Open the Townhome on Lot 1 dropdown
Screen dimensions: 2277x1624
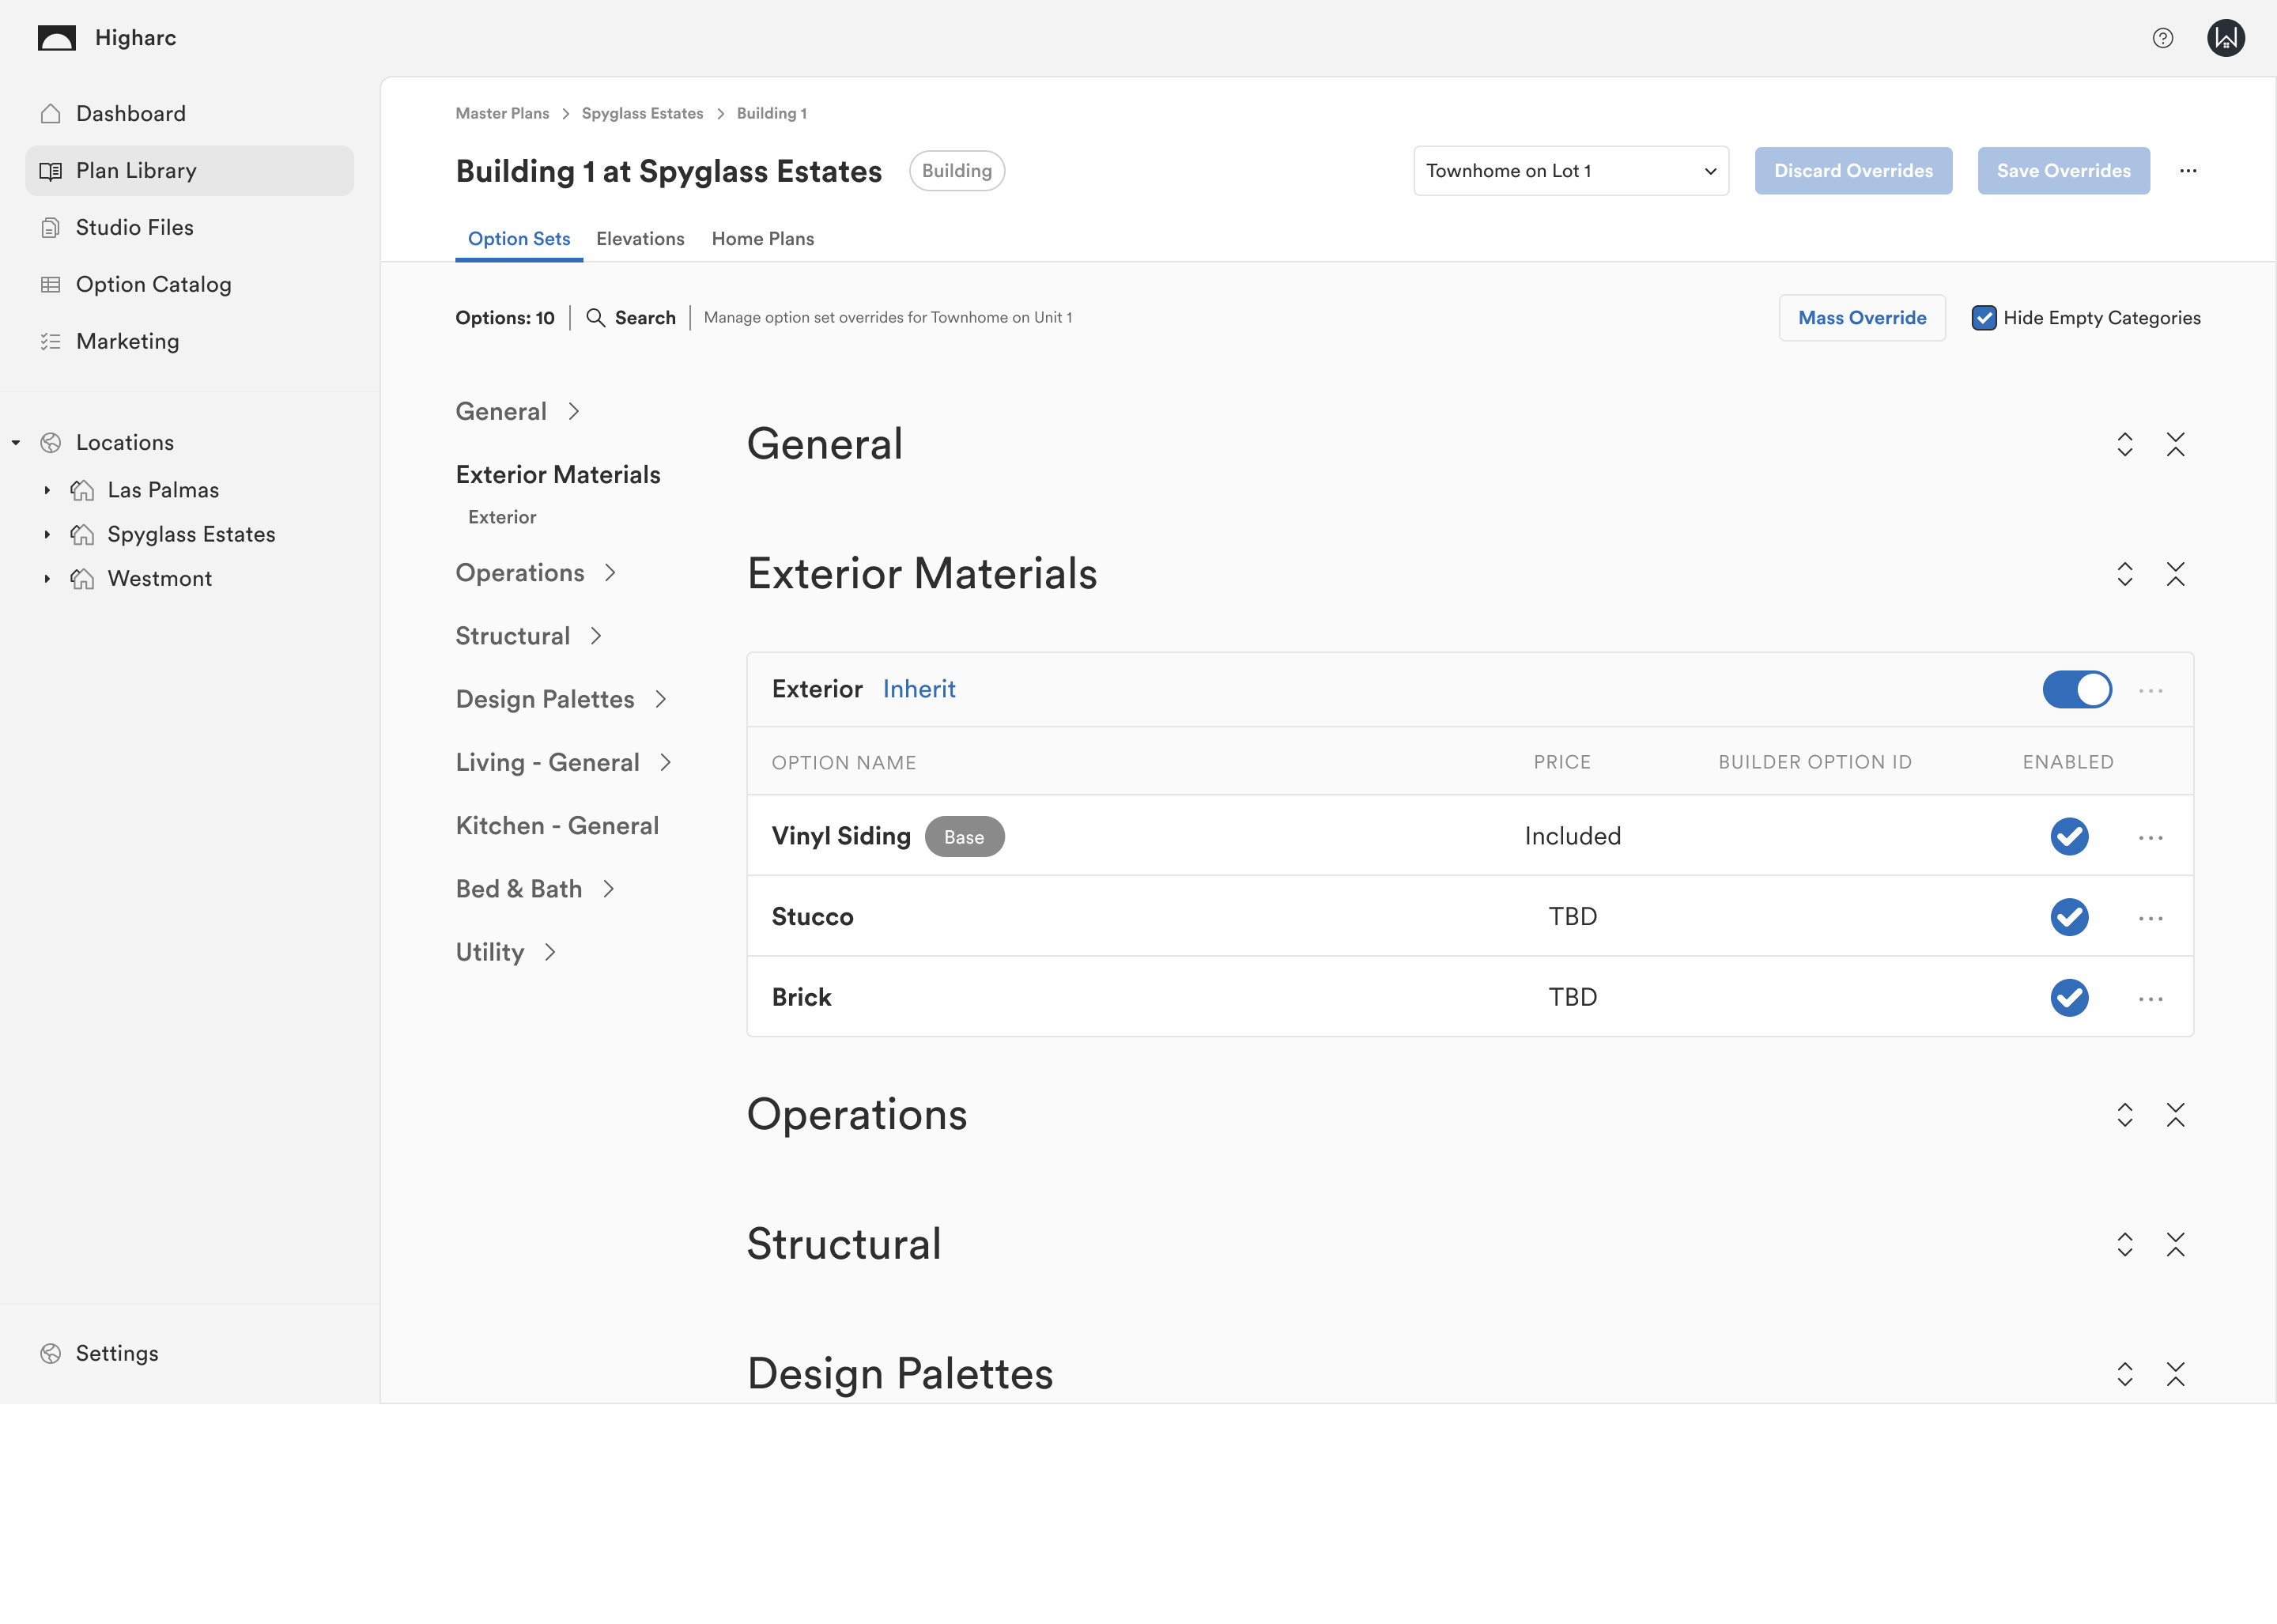click(x=1570, y=171)
